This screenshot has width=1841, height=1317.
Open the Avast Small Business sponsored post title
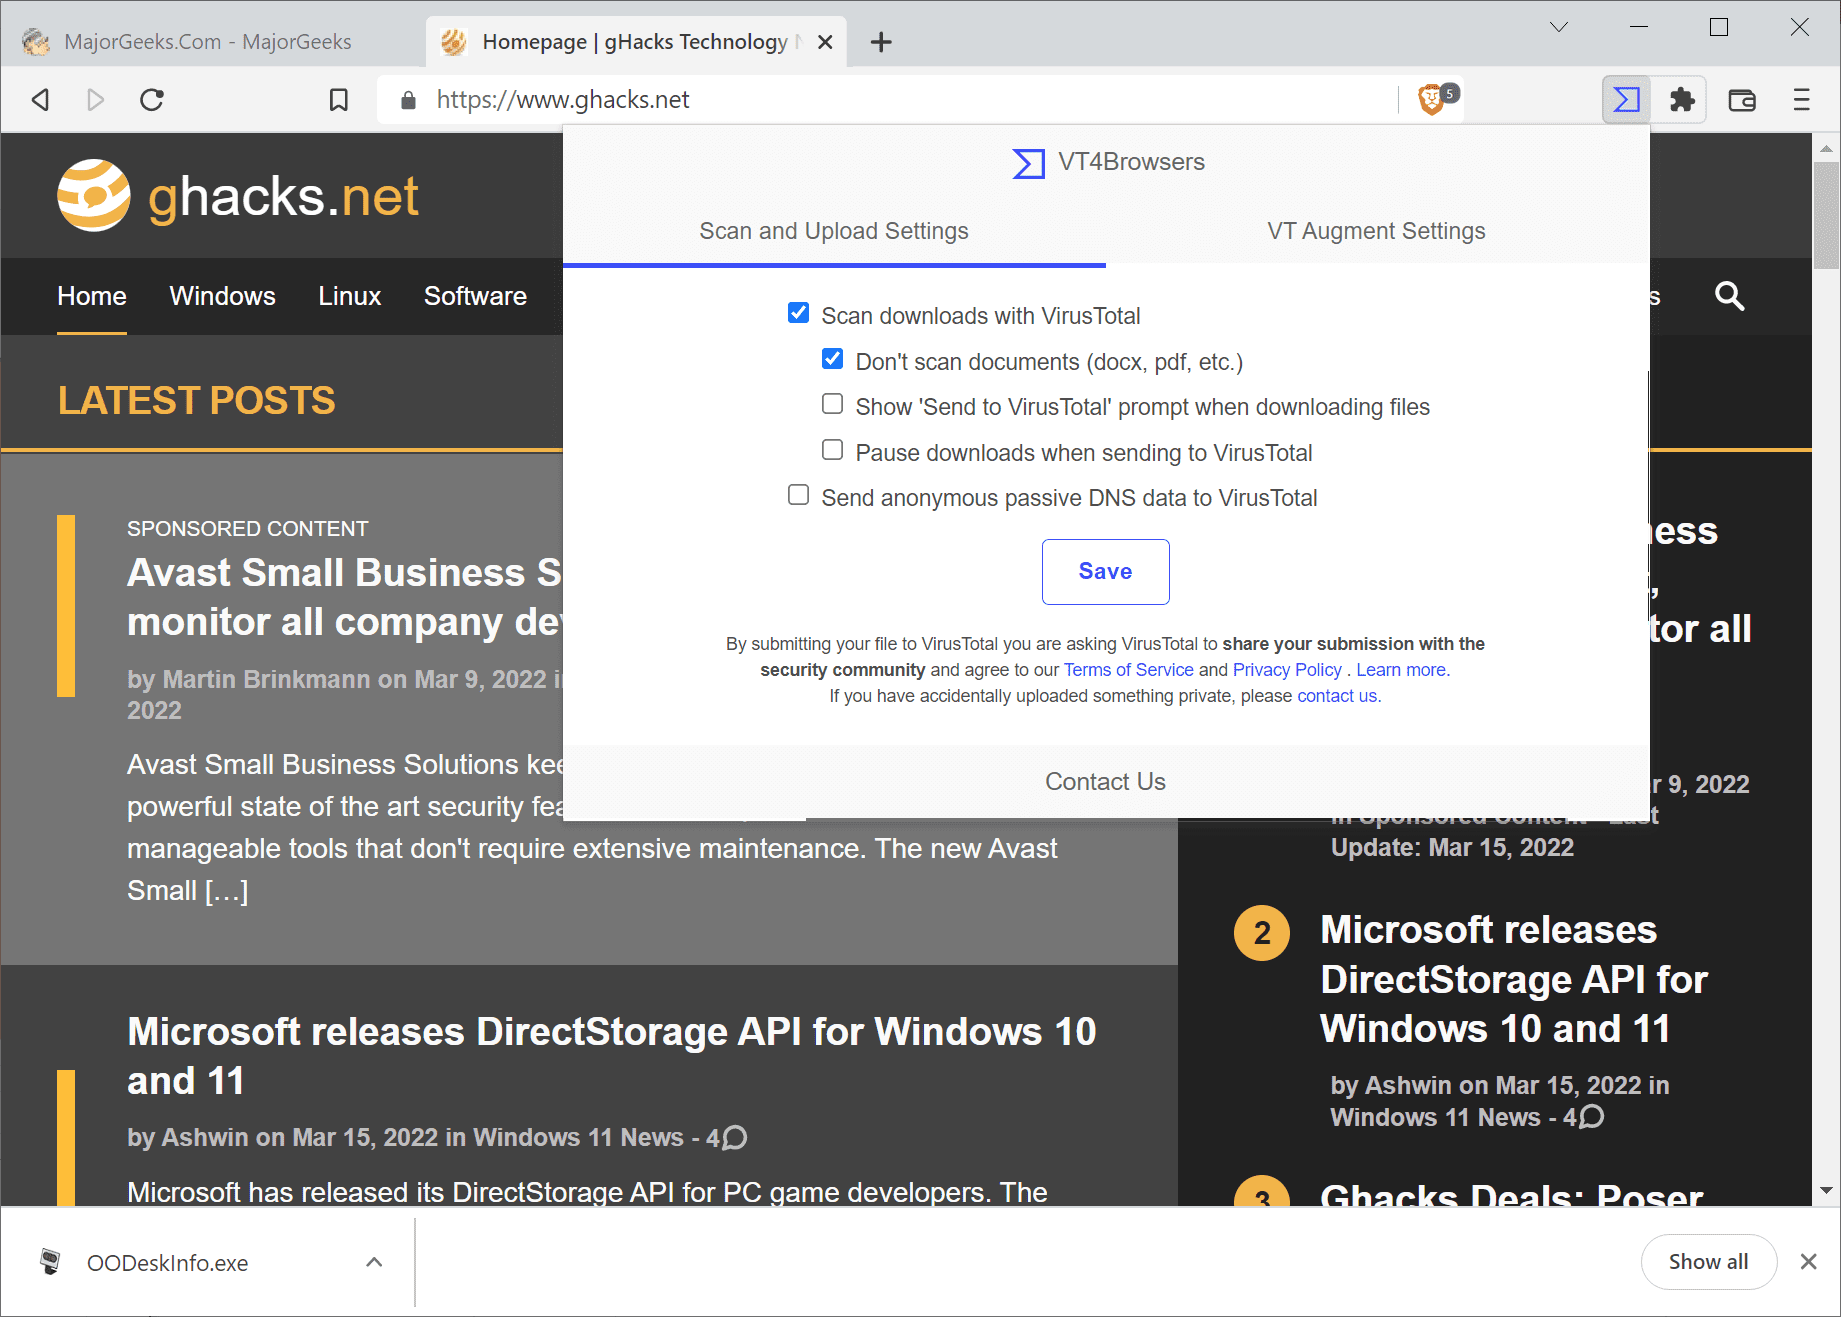pyautogui.click(x=344, y=597)
